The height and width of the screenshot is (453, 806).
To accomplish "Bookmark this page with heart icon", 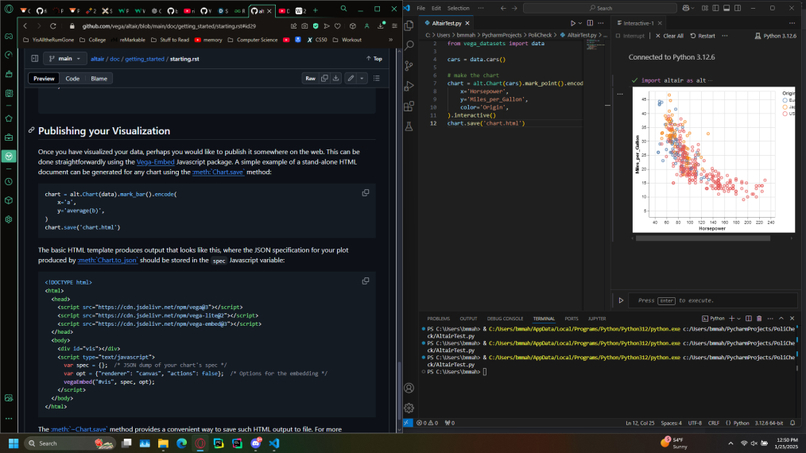I will coord(338,26).
